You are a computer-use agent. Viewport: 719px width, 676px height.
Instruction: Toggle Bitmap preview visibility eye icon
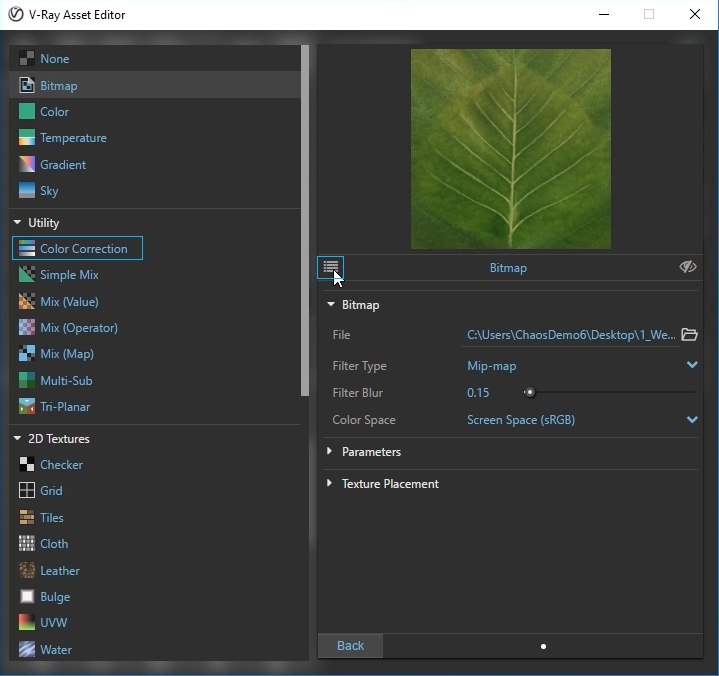point(687,267)
